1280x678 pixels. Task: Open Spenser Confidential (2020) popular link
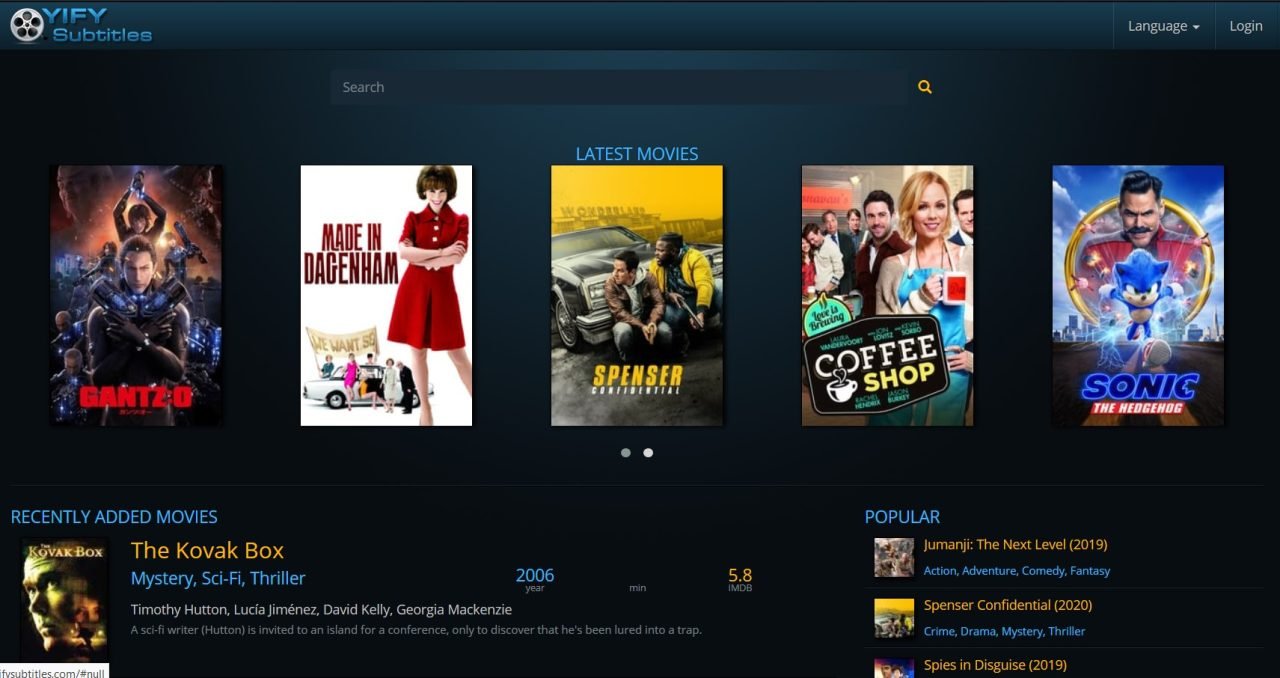click(x=1008, y=605)
